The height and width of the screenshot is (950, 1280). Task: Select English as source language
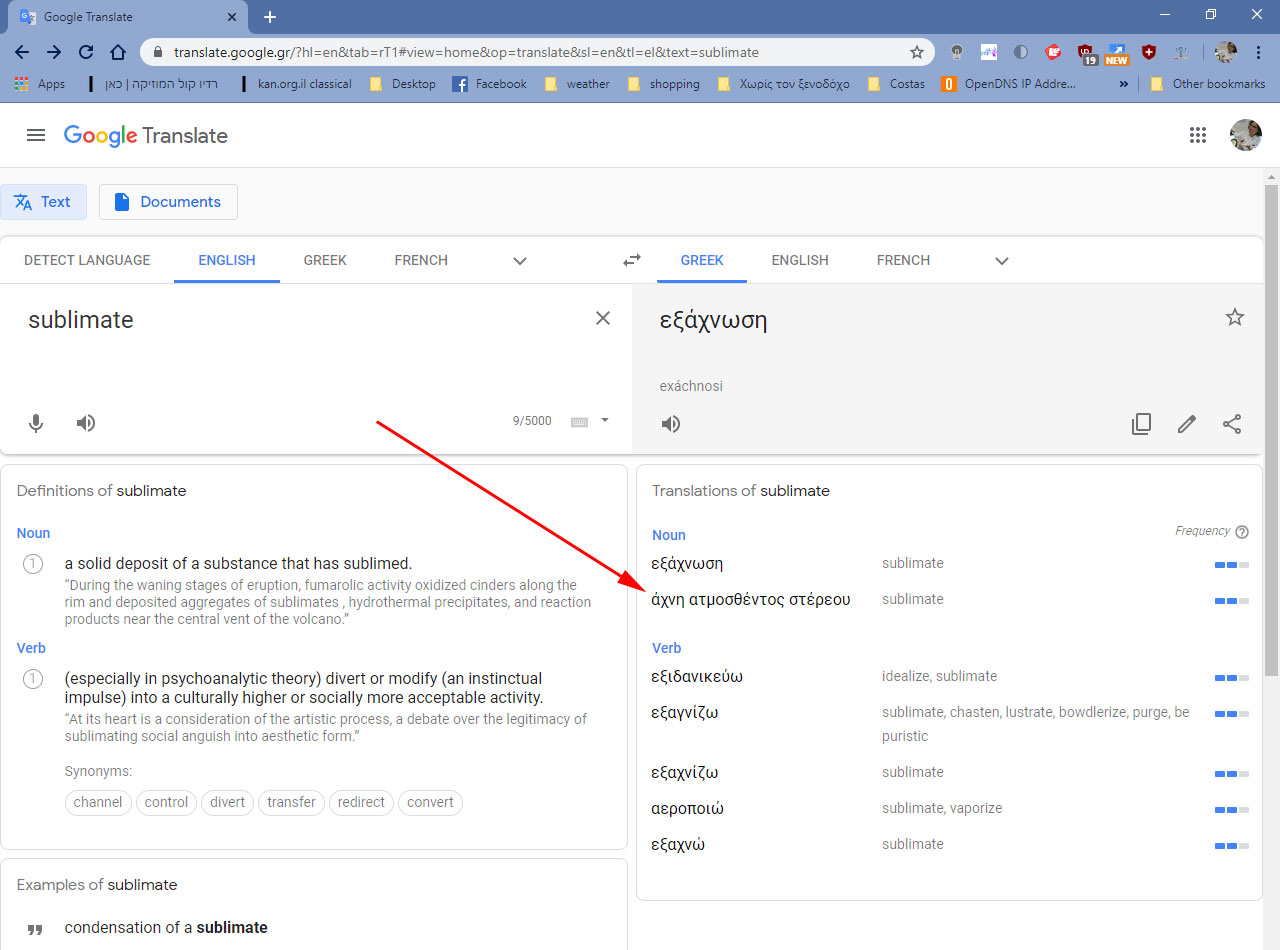(x=227, y=260)
